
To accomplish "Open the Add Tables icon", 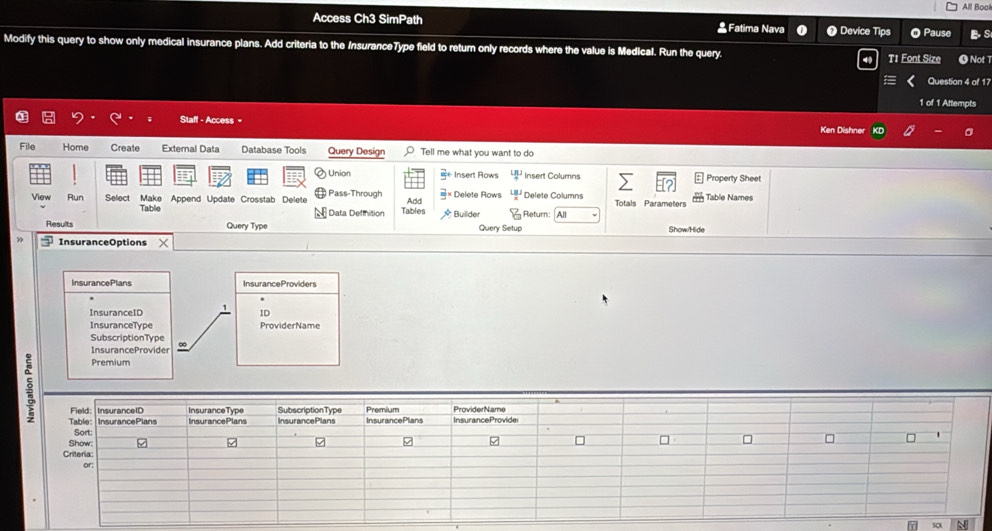I will pyautogui.click(x=413, y=180).
